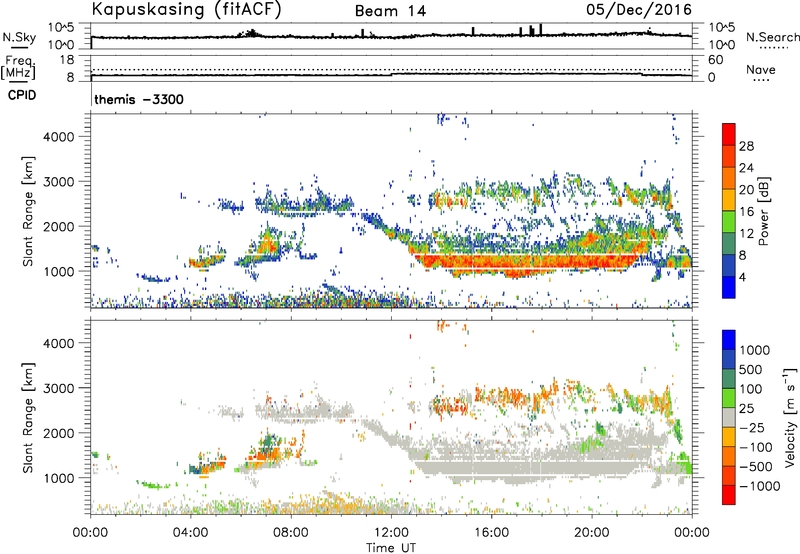Click the Time UT axis label

pyautogui.click(x=391, y=548)
